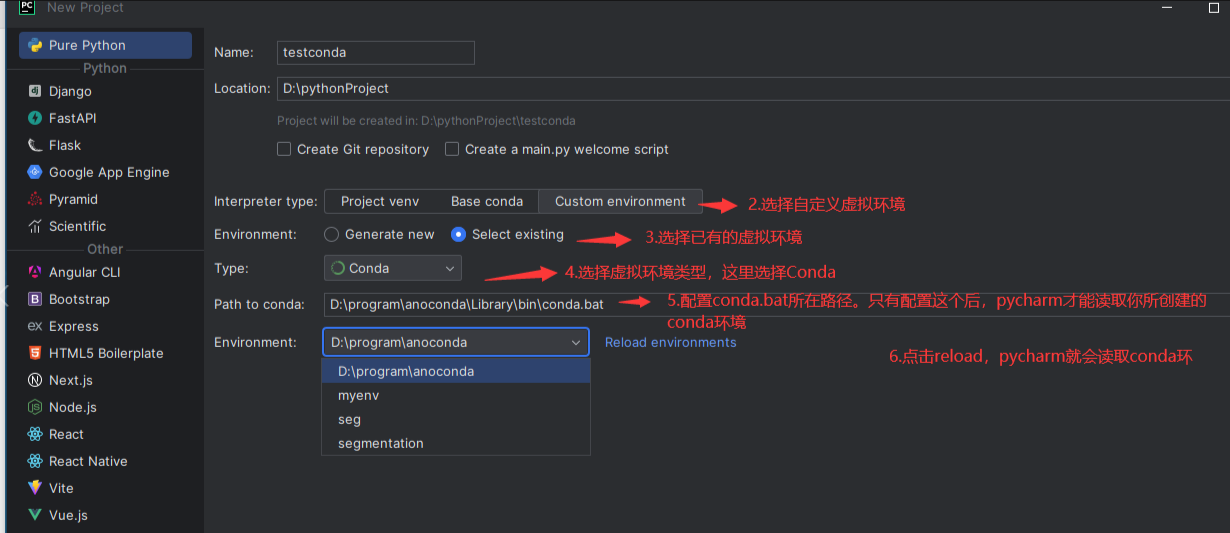Image resolution: width=1230 pixels, height=533 pixels.
Task: Click the Pure Python icon in sidebar
Action: [x=35, y=45]
